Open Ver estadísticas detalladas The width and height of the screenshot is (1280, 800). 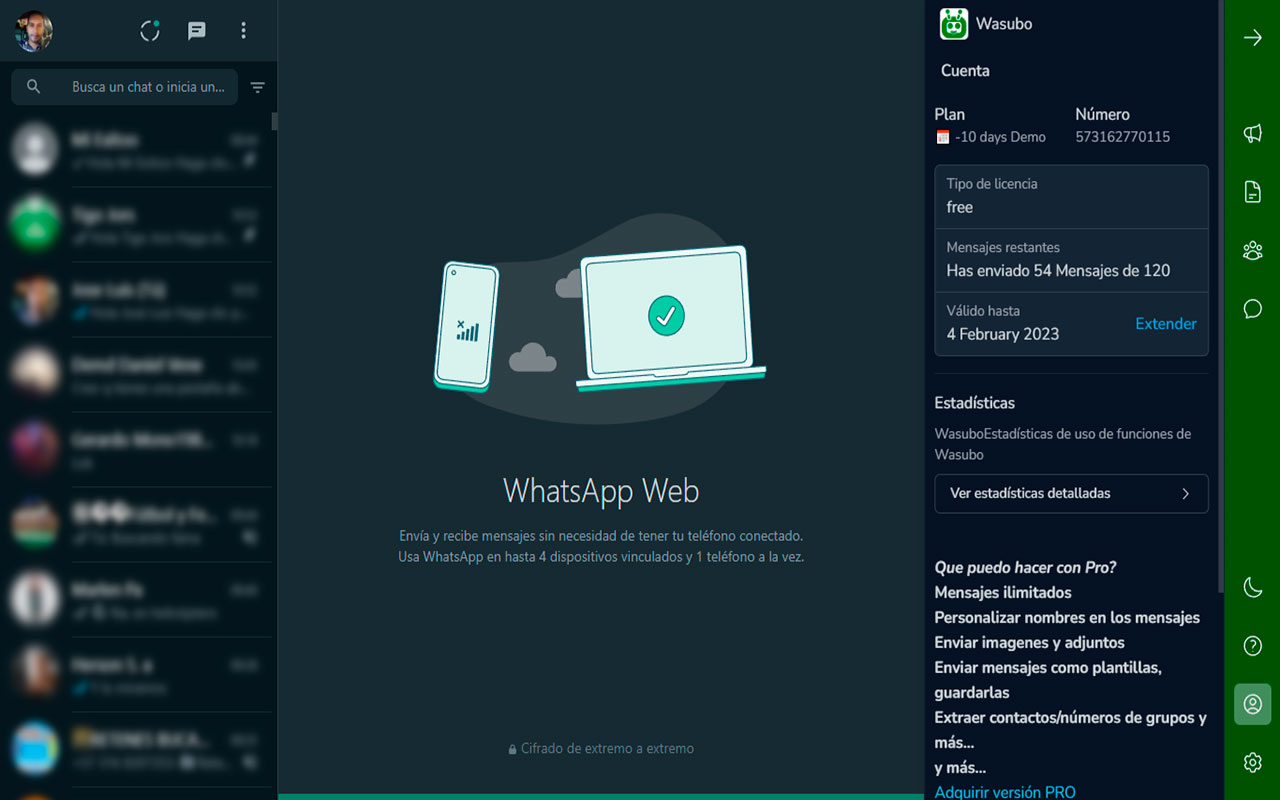(x=1071, y=493)
